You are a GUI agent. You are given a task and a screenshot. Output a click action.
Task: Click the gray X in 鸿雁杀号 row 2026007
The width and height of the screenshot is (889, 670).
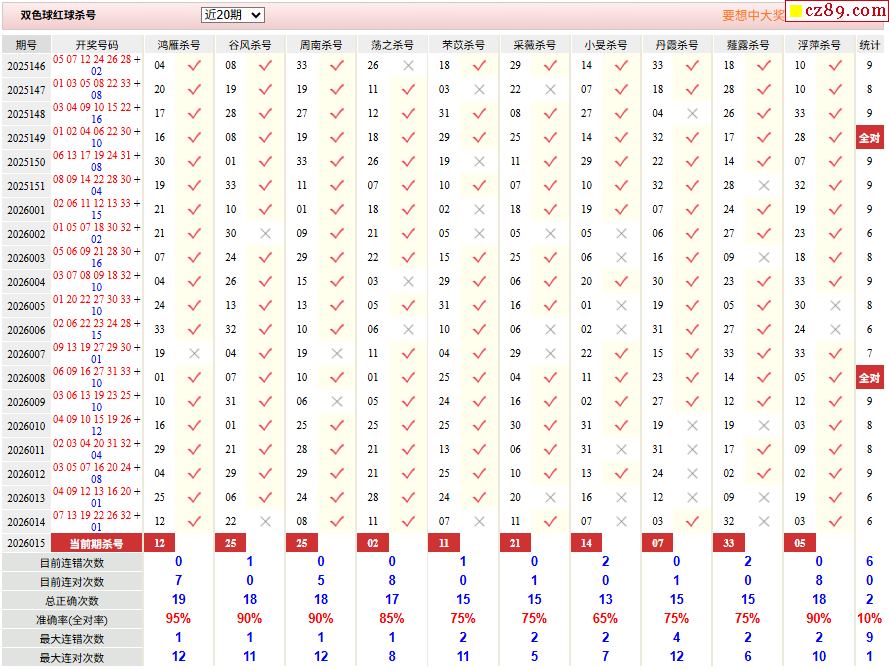[194, 353]
